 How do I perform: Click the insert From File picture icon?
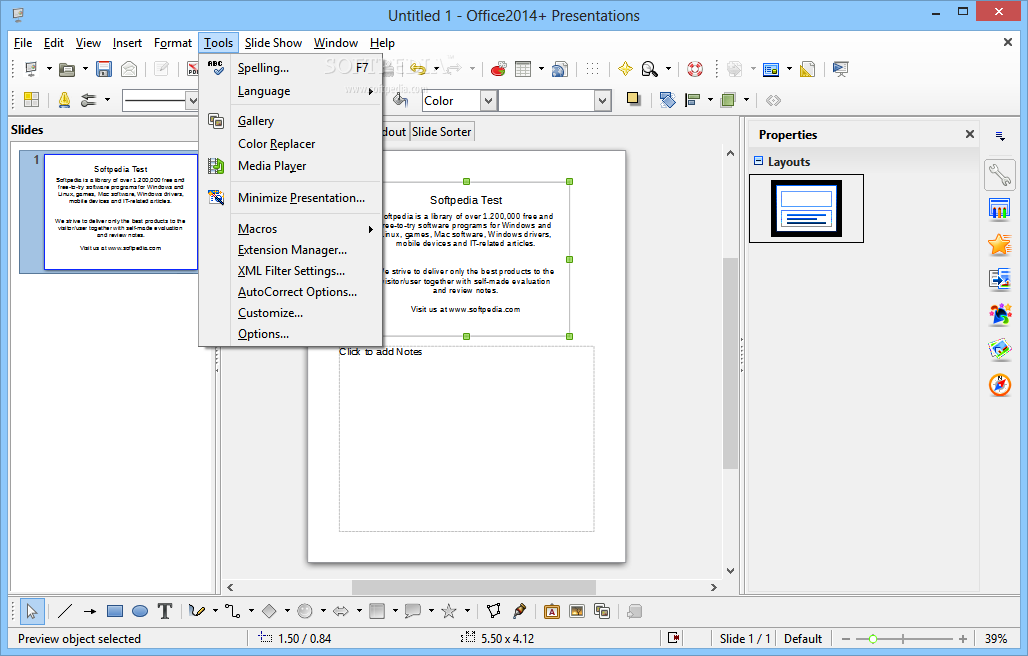click(577, 611)
